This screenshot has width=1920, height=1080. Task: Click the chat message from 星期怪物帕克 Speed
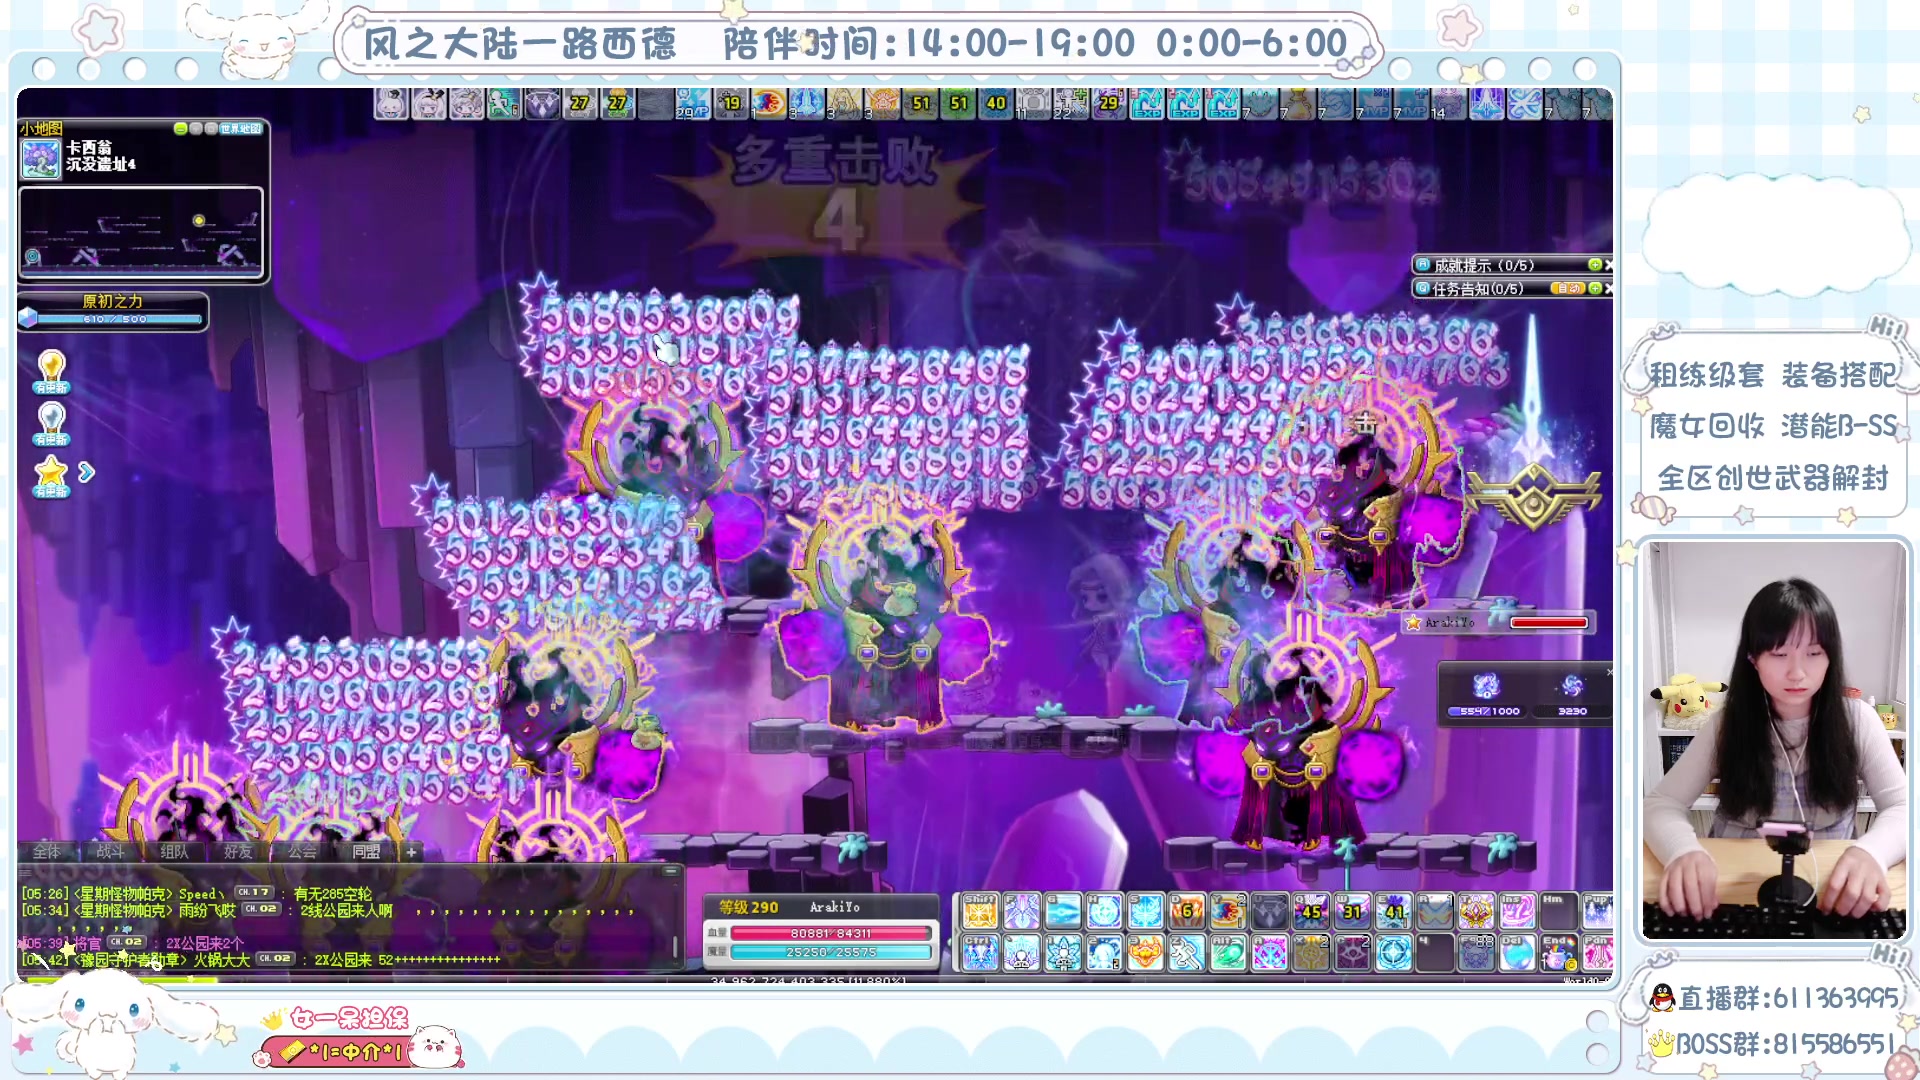coord(198,893)
